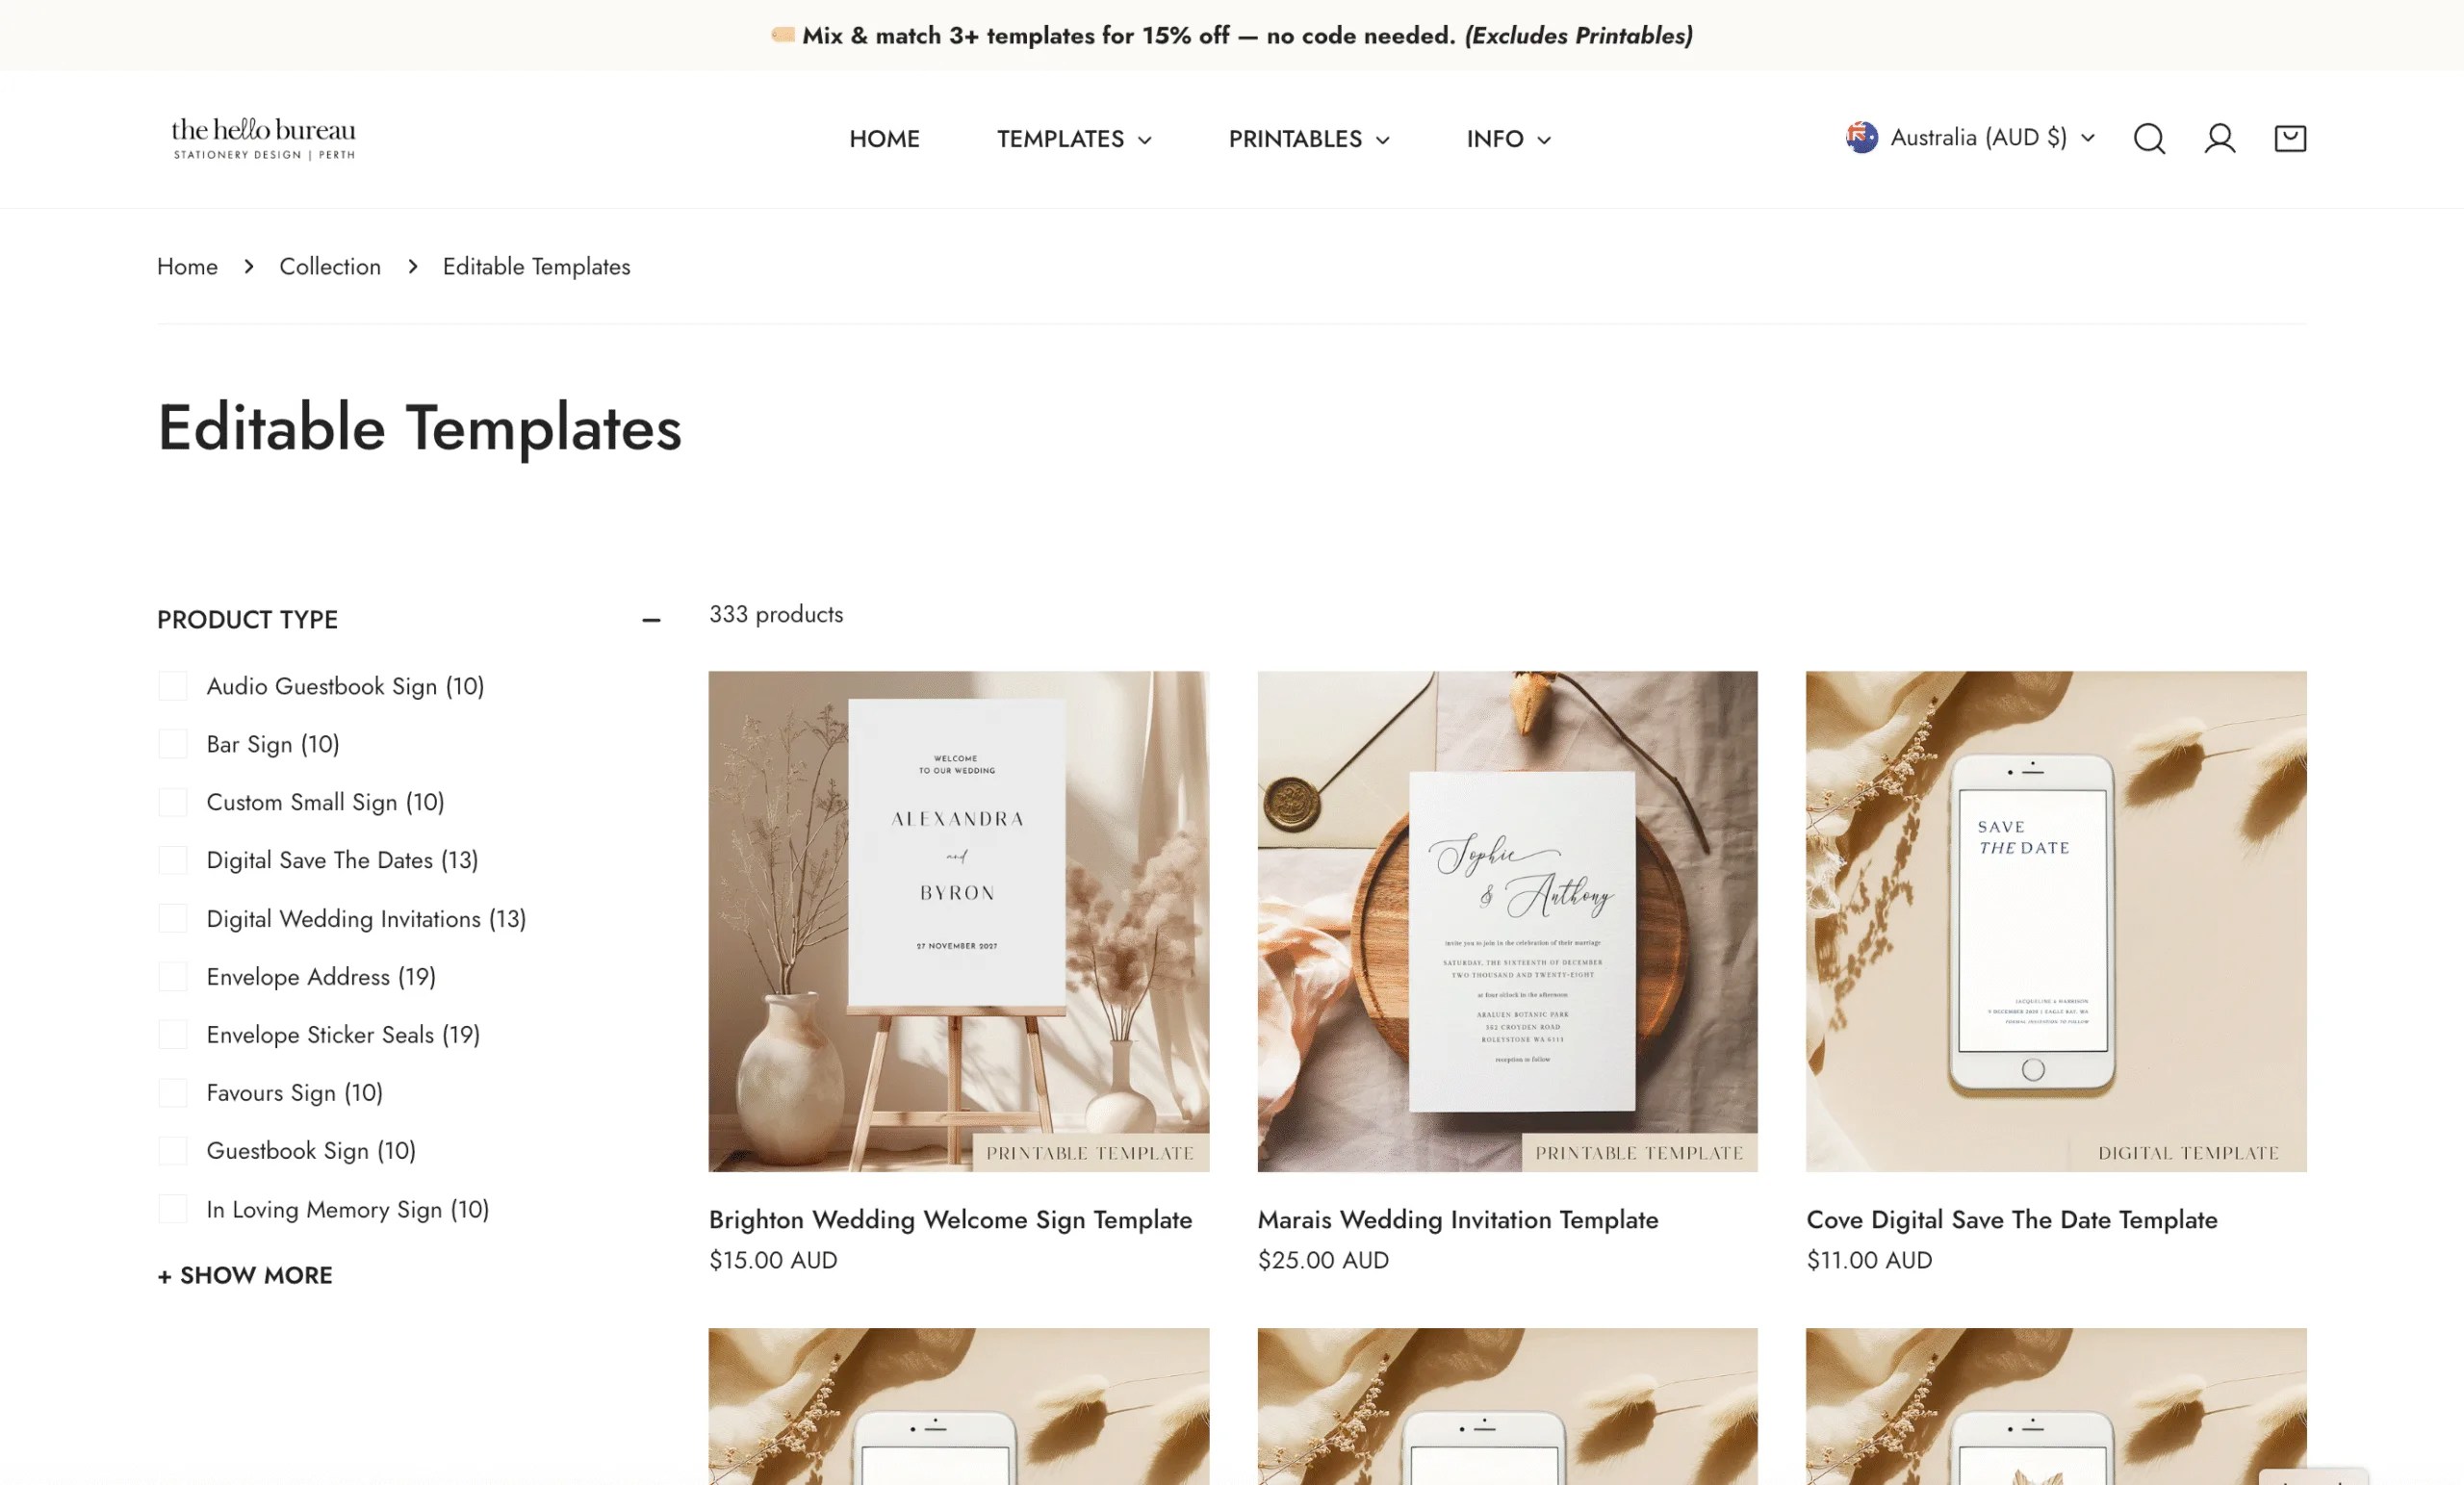Click the hello bureau logo
The height and width of the screenshot is (1485, 2464).
[x=263, y=138]
